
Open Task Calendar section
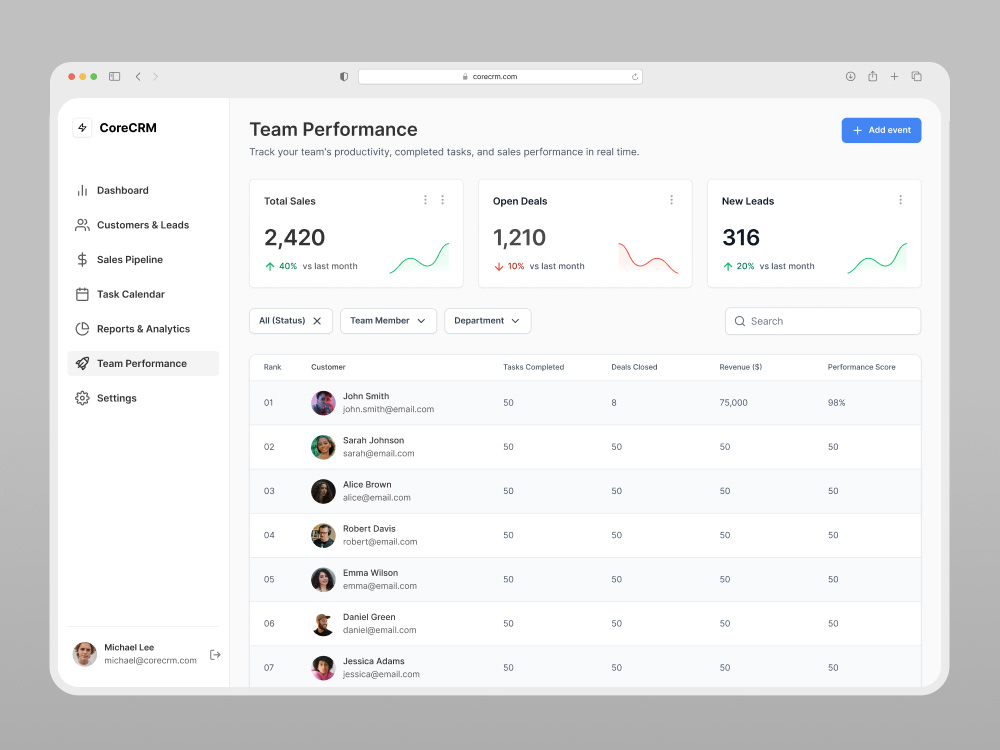pos(143,294)
